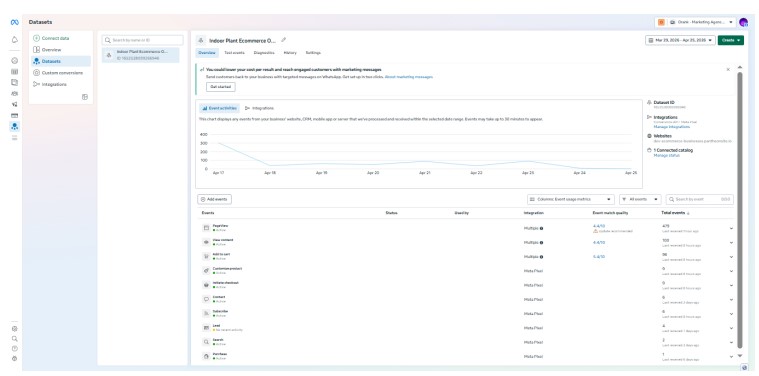
Task: Expand the Contact row chevron
Action: pyautogui.click(x=731, y=300)
